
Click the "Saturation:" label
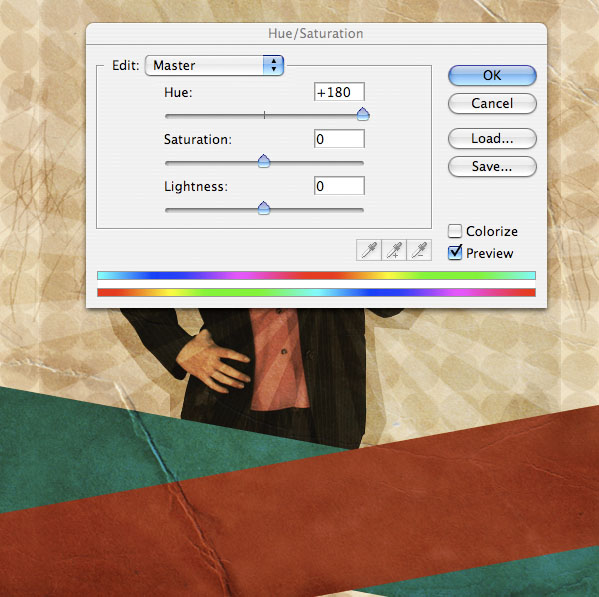198,139
